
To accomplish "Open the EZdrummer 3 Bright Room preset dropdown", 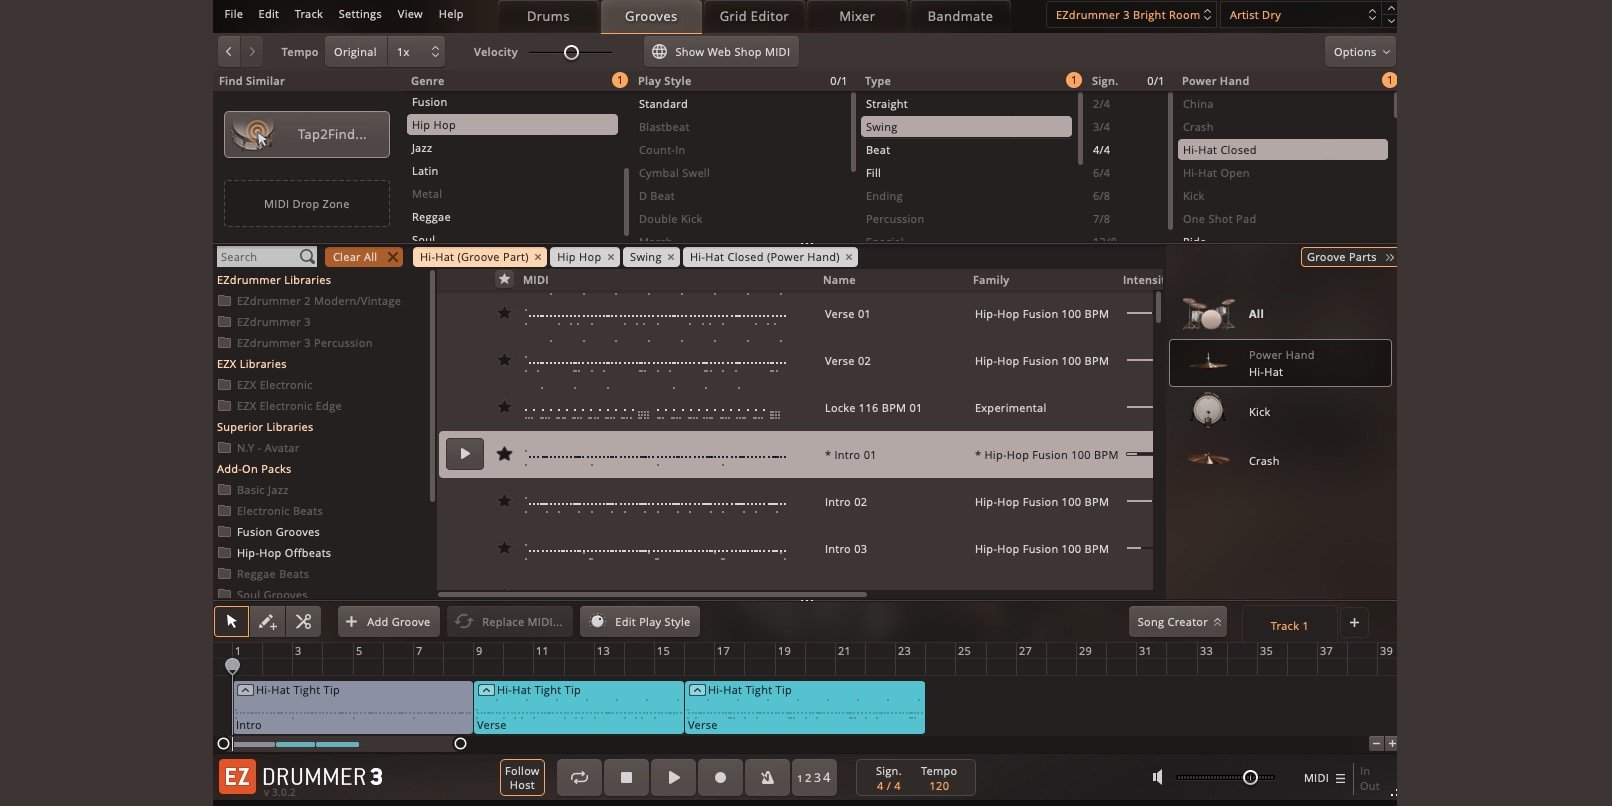I will click(1132, 15).
